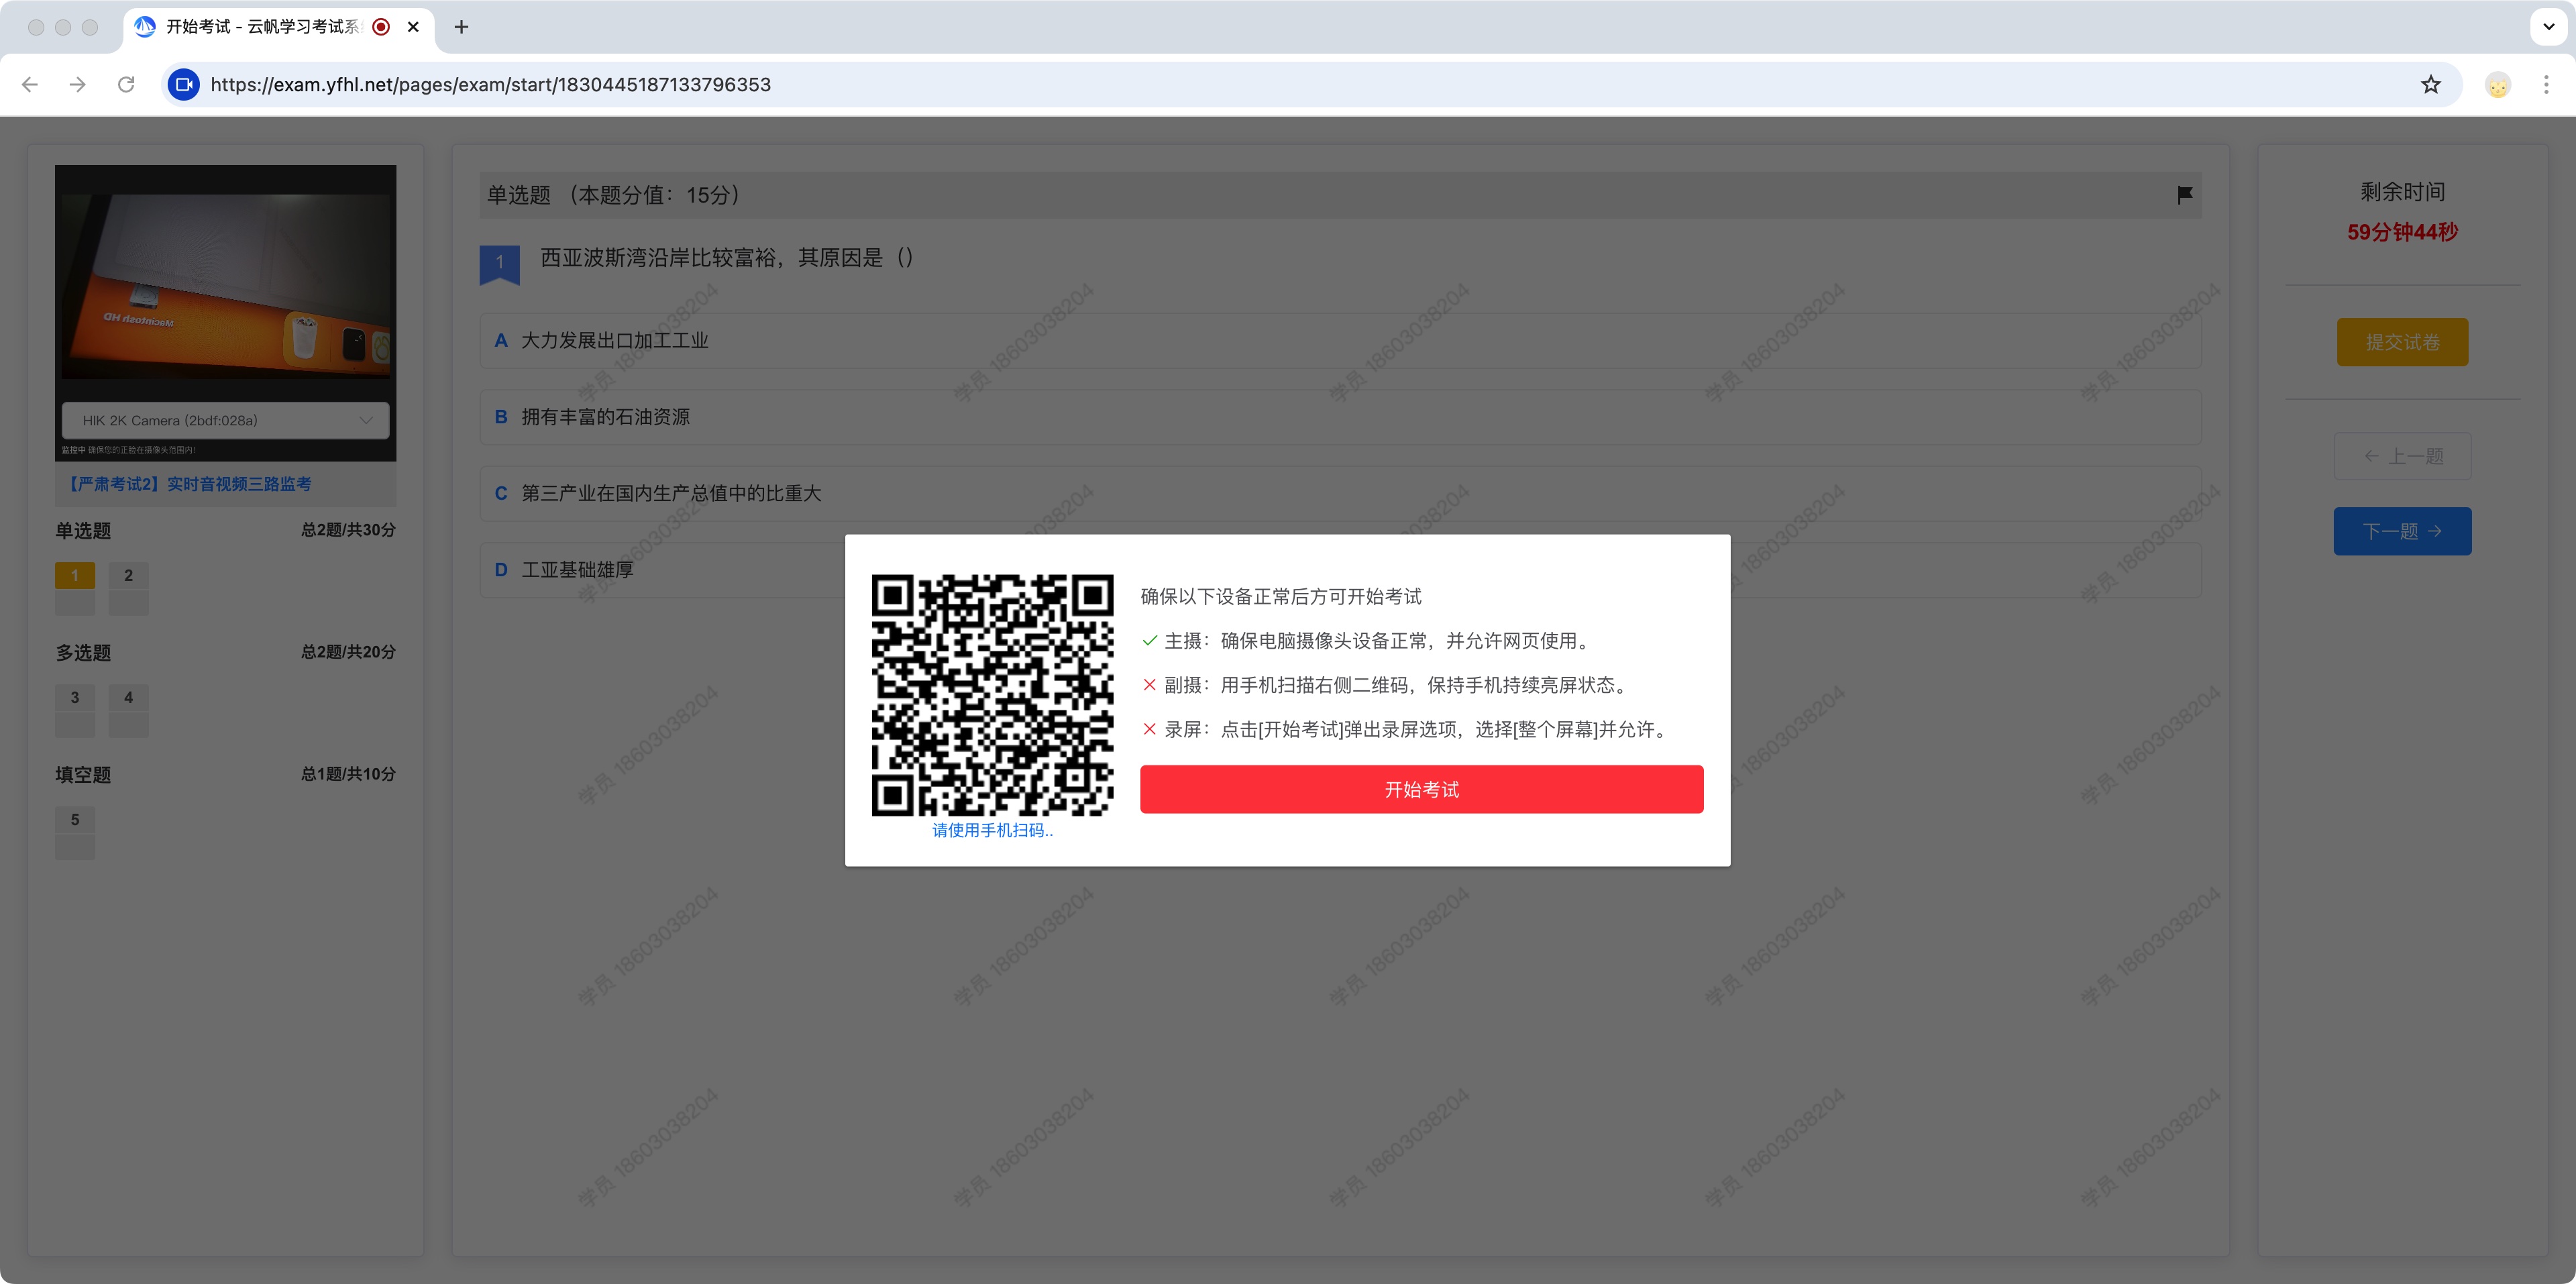Click the red X beside 录屏
This screenshot has width=2576, height=1284.
[1149, 729]
